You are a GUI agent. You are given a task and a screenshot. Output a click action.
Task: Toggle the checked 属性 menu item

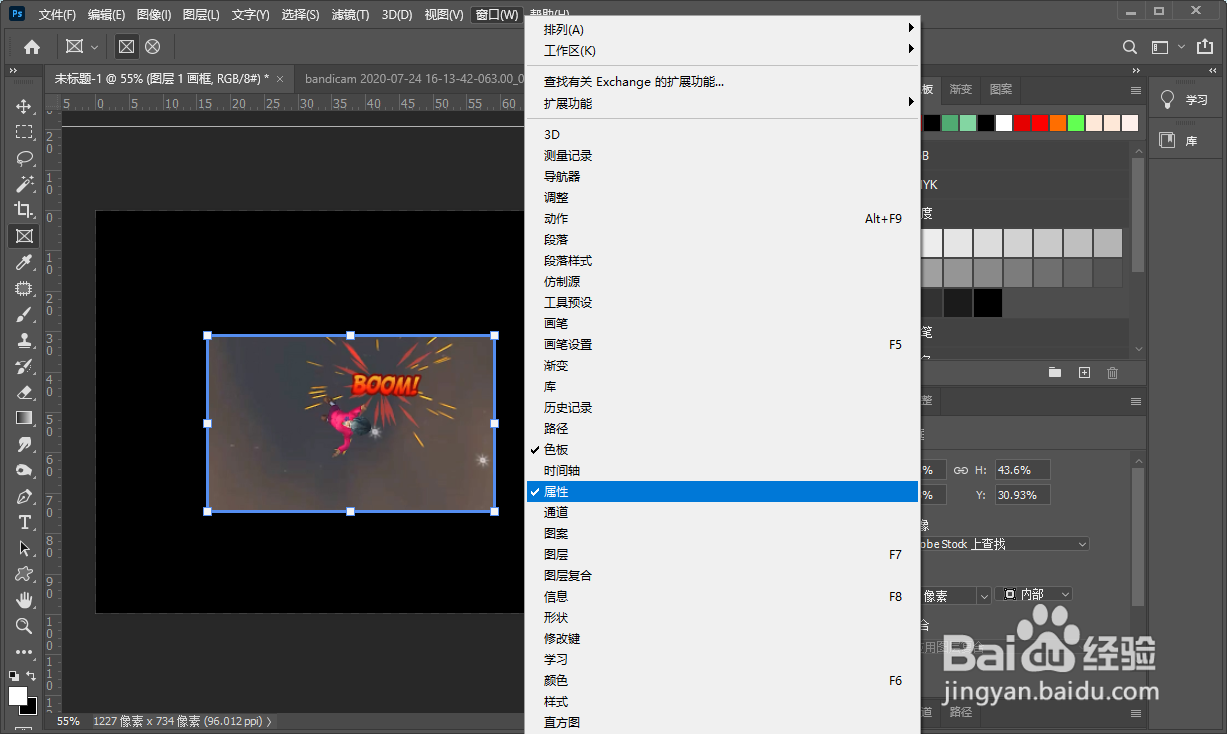(721, 492)
